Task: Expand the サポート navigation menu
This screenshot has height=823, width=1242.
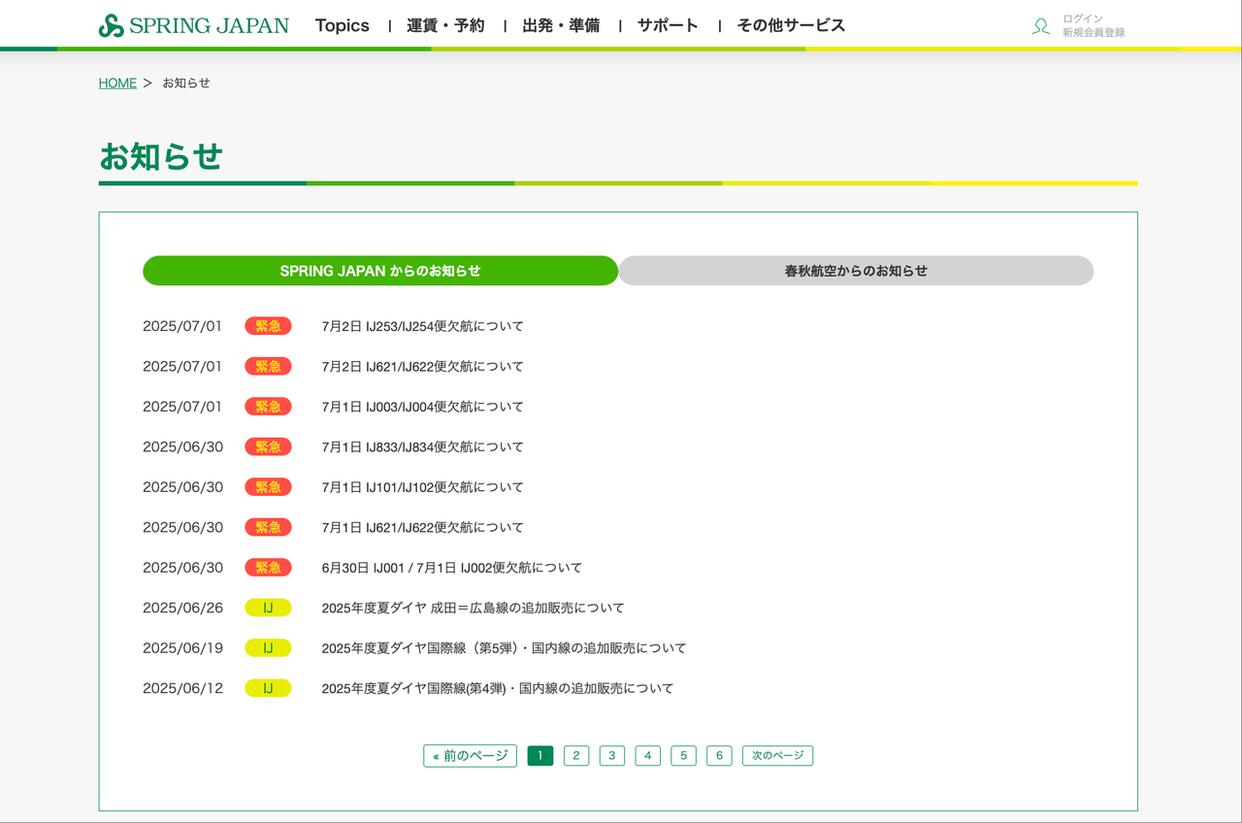Action: pyautogui.click(x=668, y=26)
